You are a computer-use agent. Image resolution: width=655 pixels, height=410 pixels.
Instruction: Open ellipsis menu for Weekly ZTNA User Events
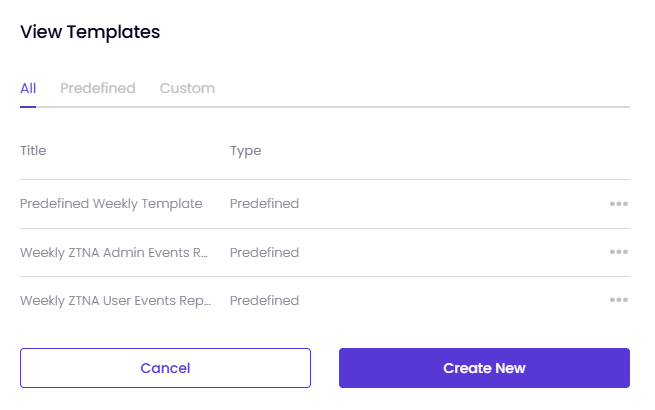click(619, 300)
